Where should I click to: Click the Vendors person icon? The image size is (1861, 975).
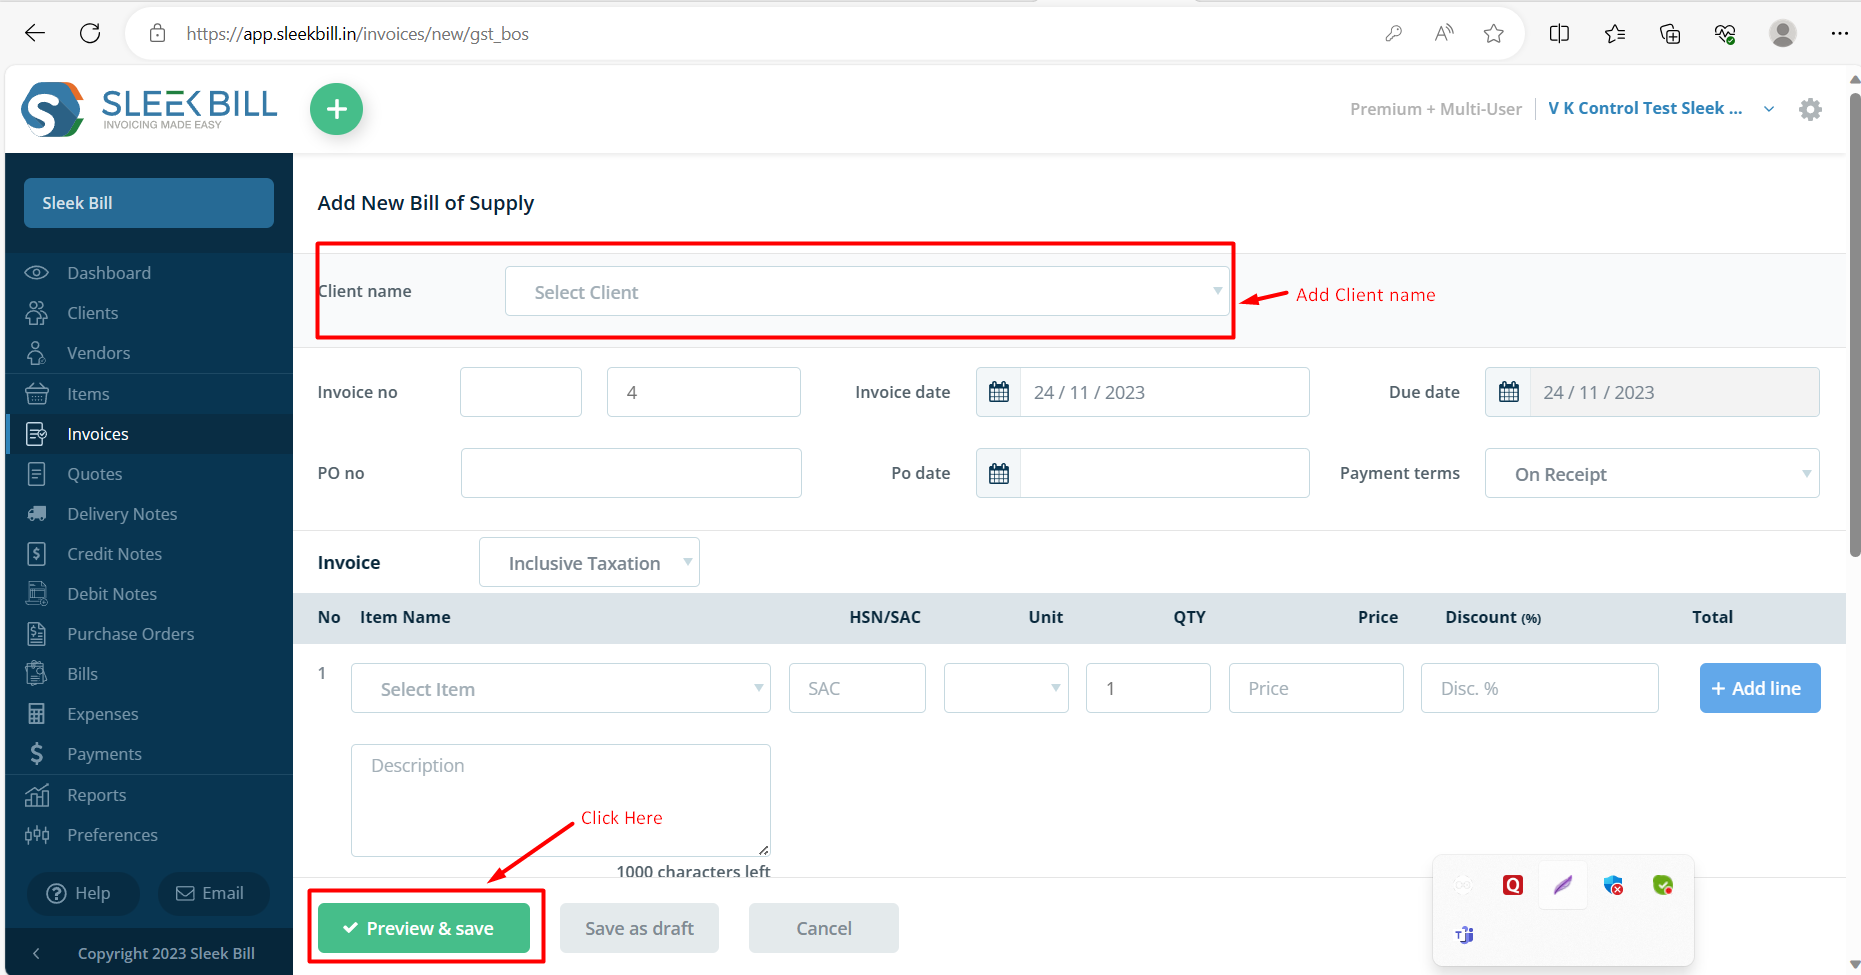coord(37,353)
